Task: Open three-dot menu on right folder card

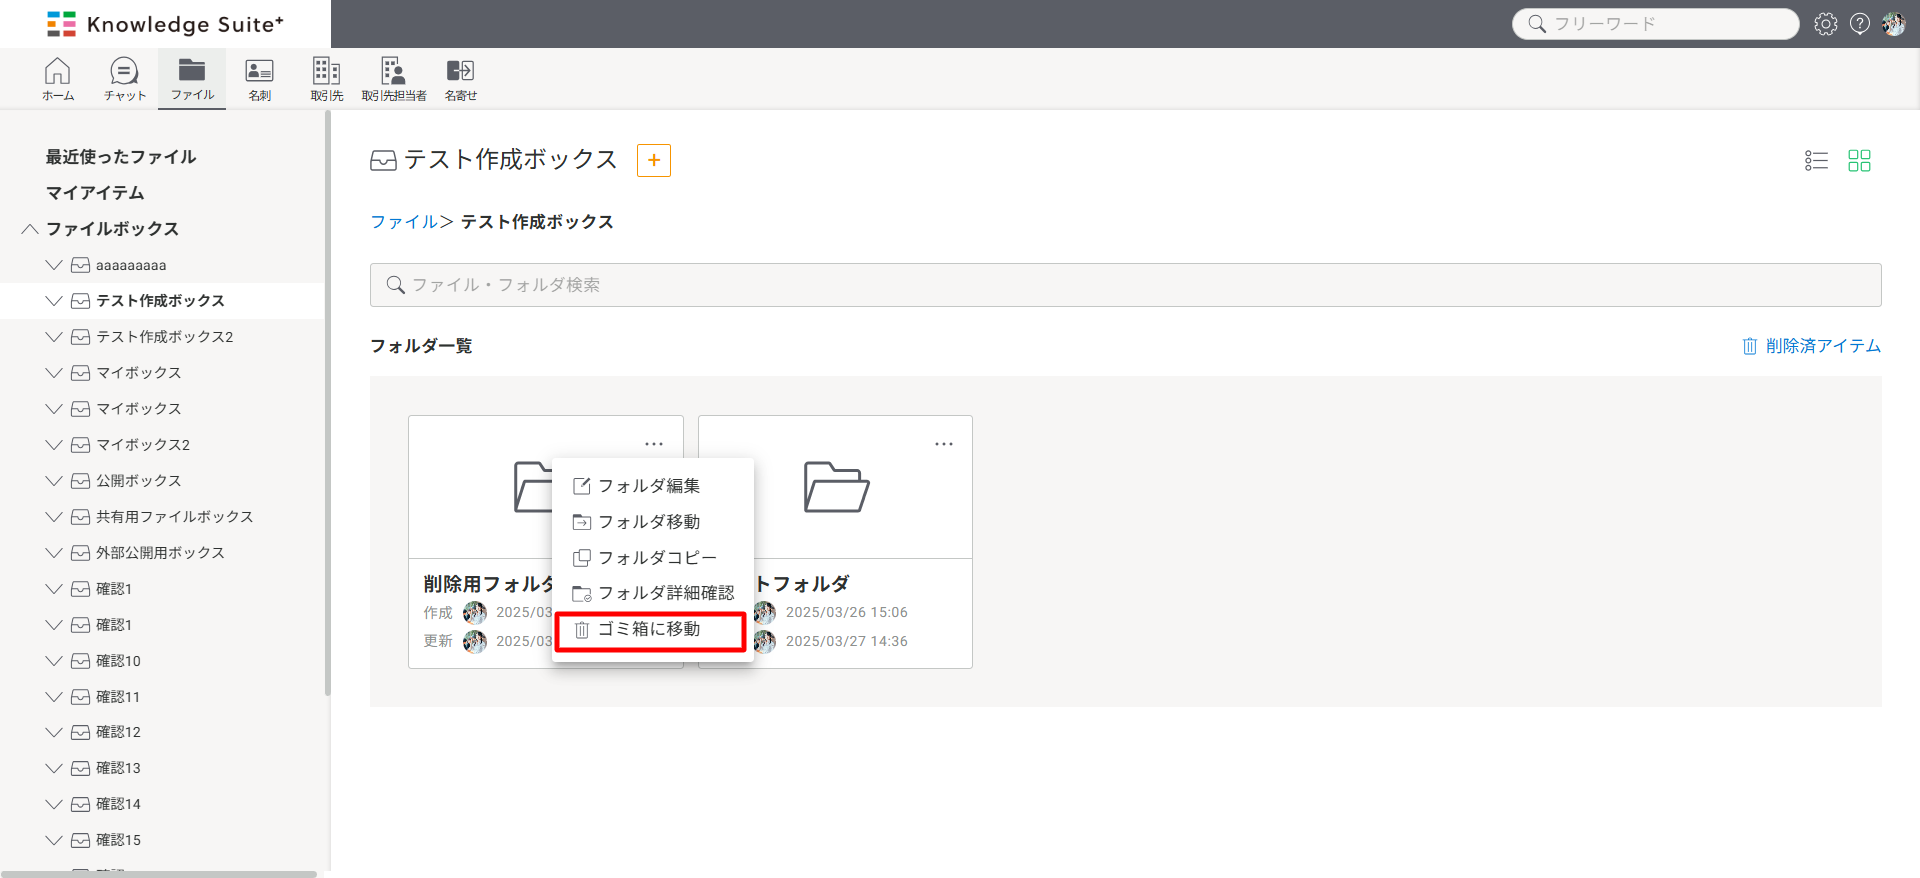Action: (x=944, y=444)
